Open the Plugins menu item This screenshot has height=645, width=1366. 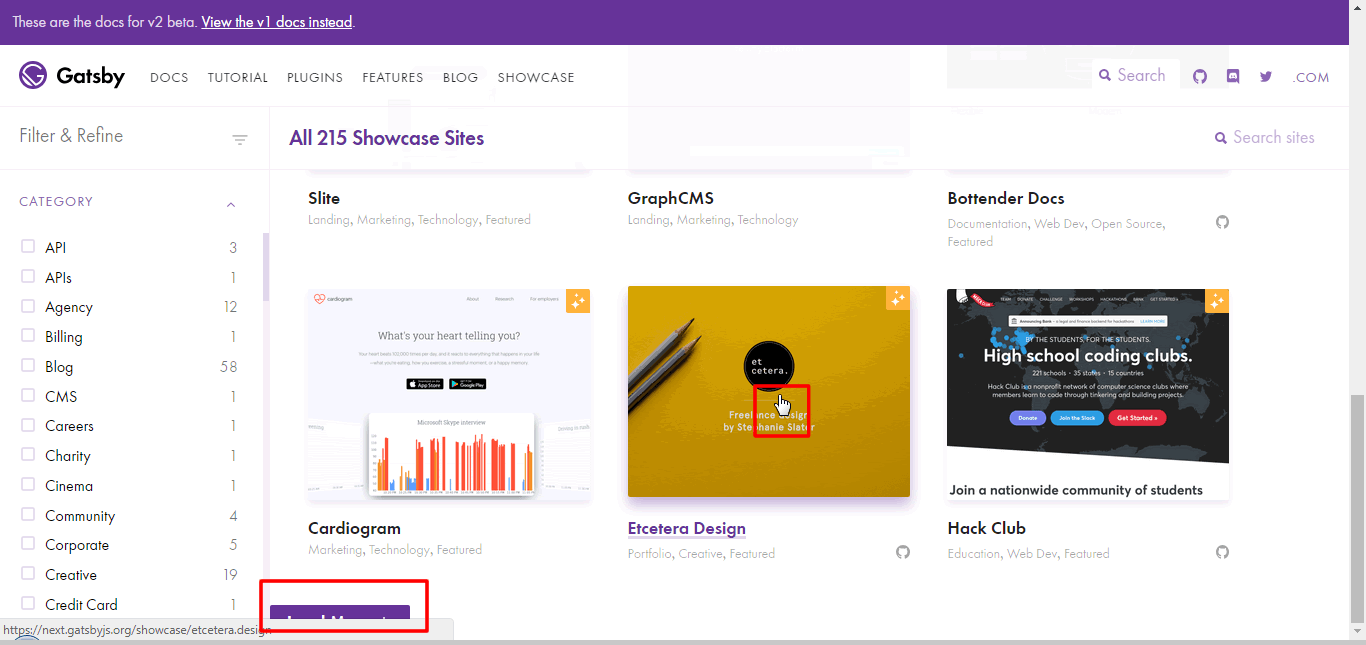coord(315,77)
